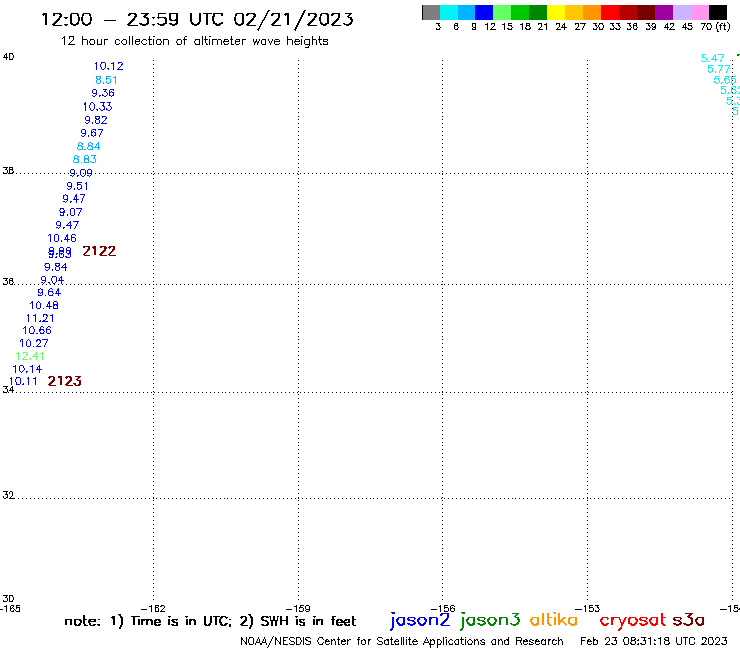
Task: Select the cyan value 5.77
Action: (x=719, y=69)
